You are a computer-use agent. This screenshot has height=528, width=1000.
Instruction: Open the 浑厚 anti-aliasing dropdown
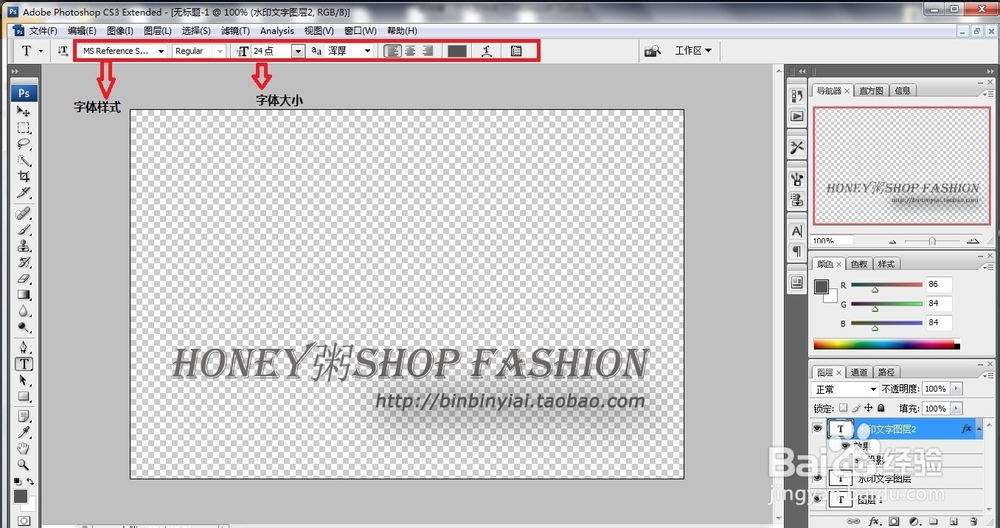tap(367, 51)
